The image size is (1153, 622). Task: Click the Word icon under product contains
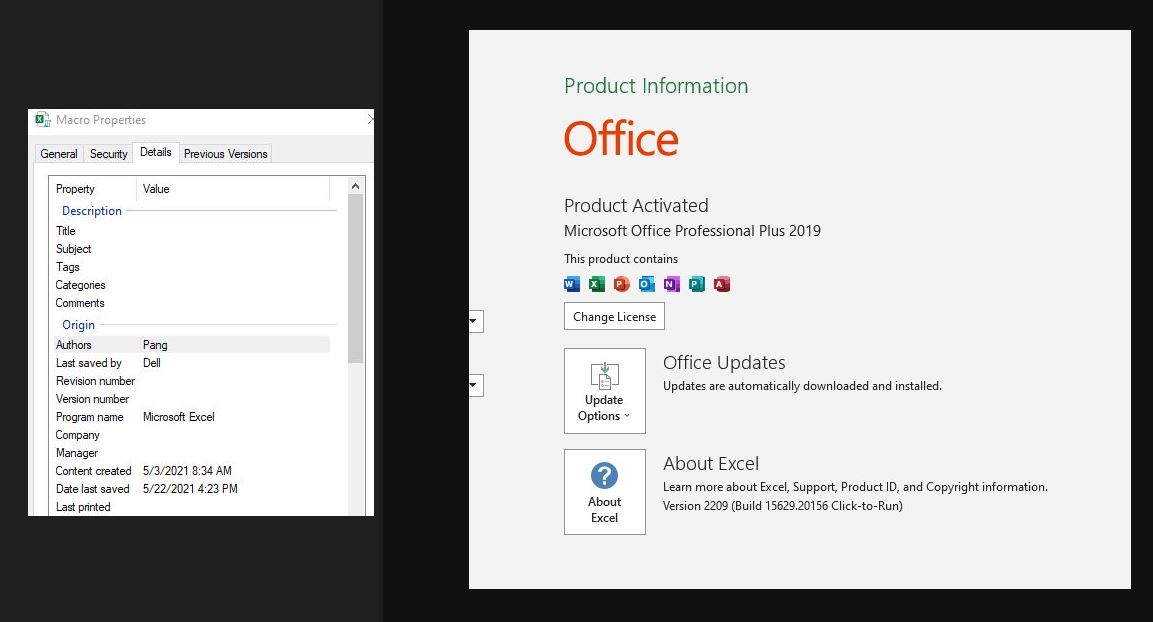pyautogui.click(x=572, y=284)
